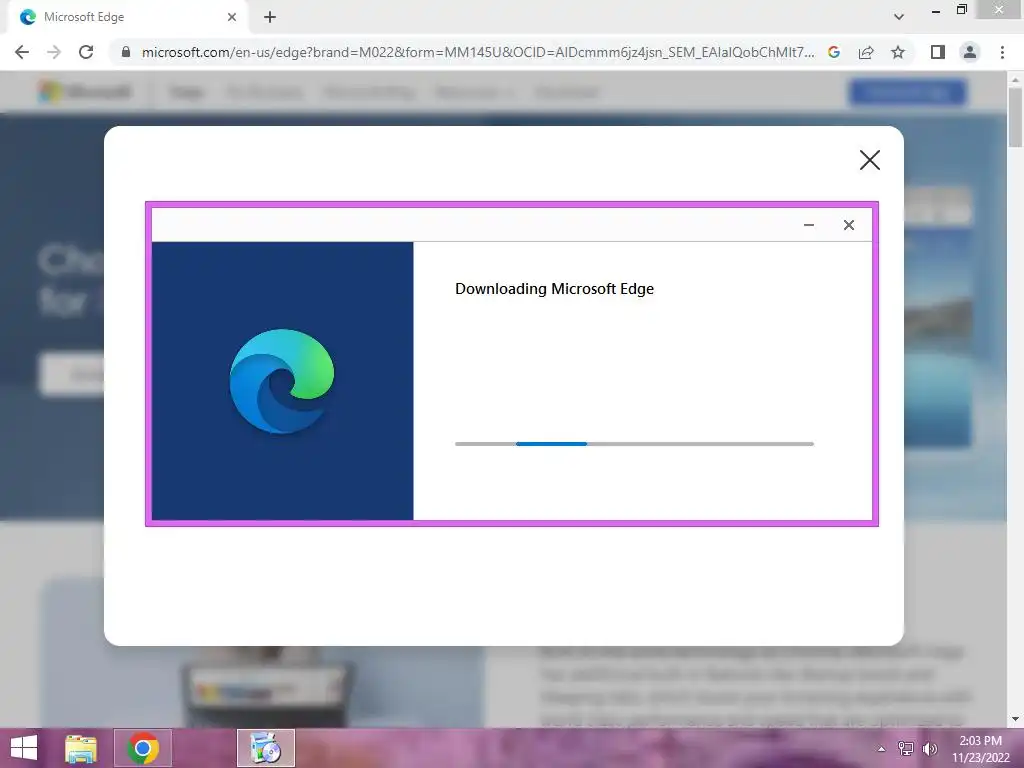This screenshot has height=768, width=1024.
Task: Open Chrome three-dot menu
Action: (x=1002, y=52)
